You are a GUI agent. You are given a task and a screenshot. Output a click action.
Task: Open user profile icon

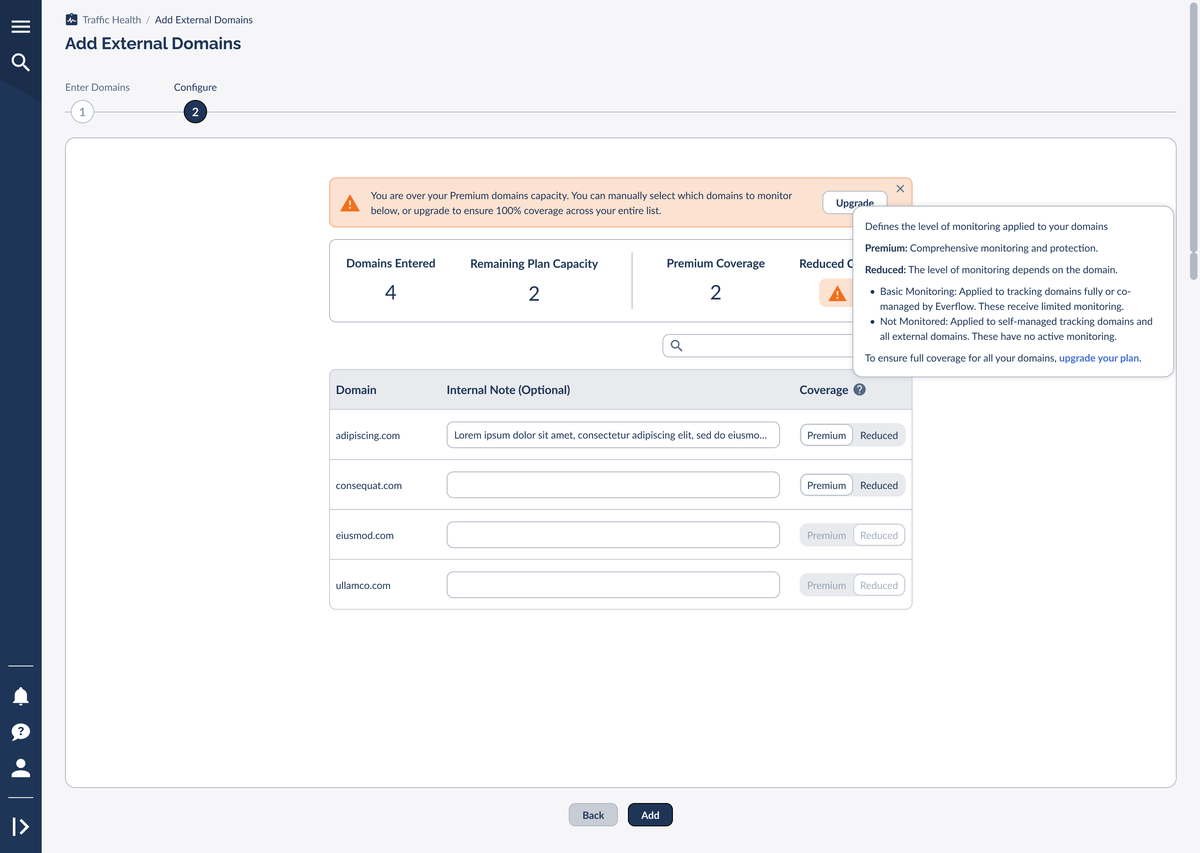pos(20,768)
